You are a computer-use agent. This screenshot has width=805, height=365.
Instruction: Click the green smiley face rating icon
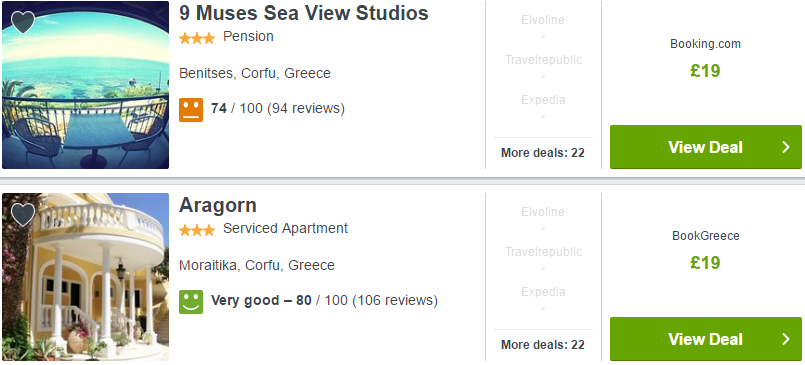point(191,301)
